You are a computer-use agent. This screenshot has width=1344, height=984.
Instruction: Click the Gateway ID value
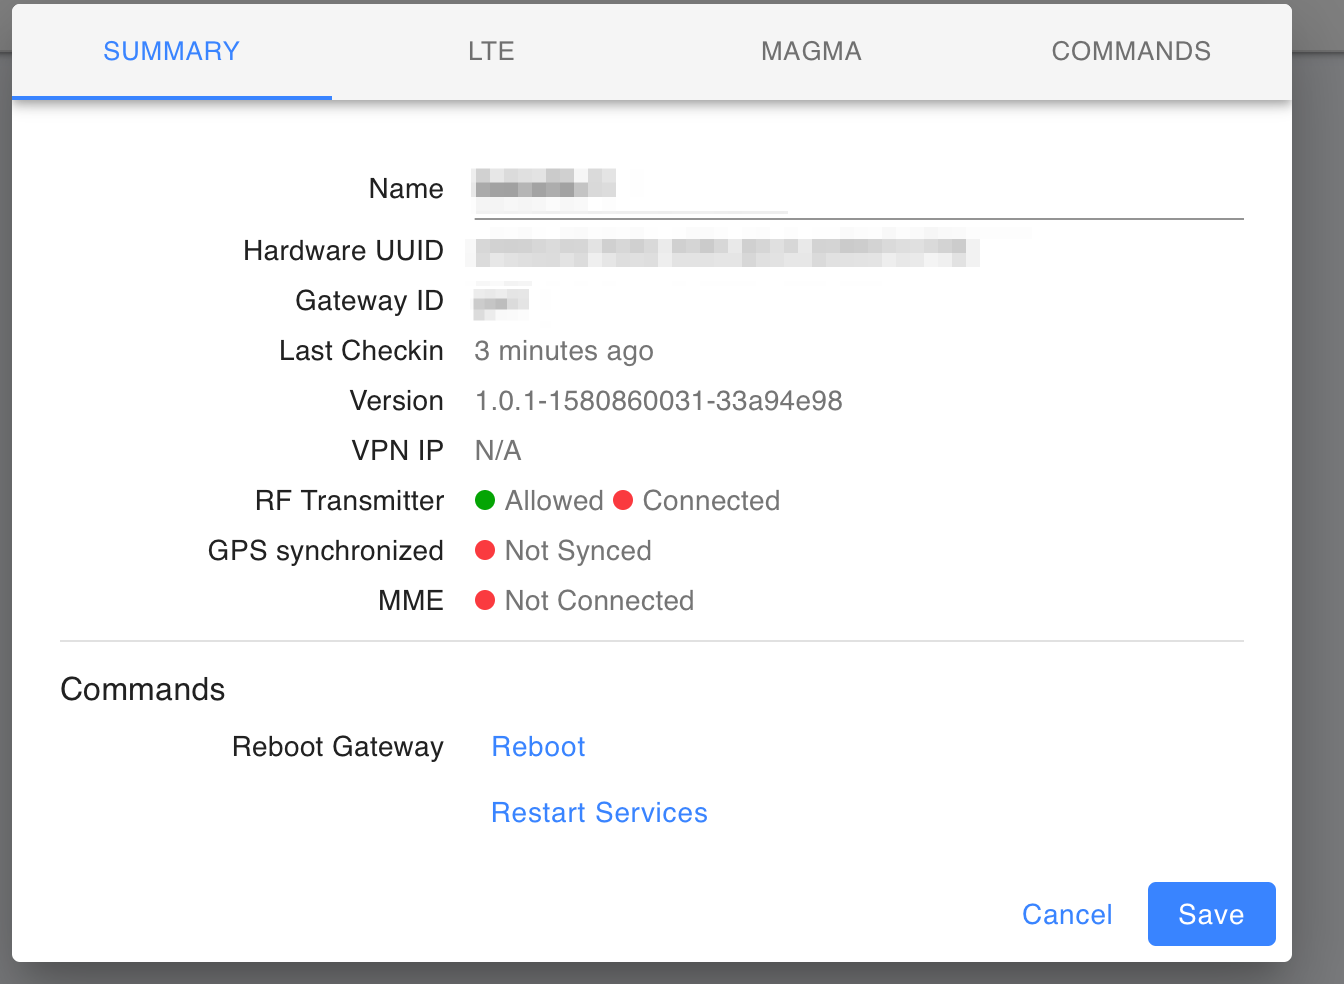500,300
